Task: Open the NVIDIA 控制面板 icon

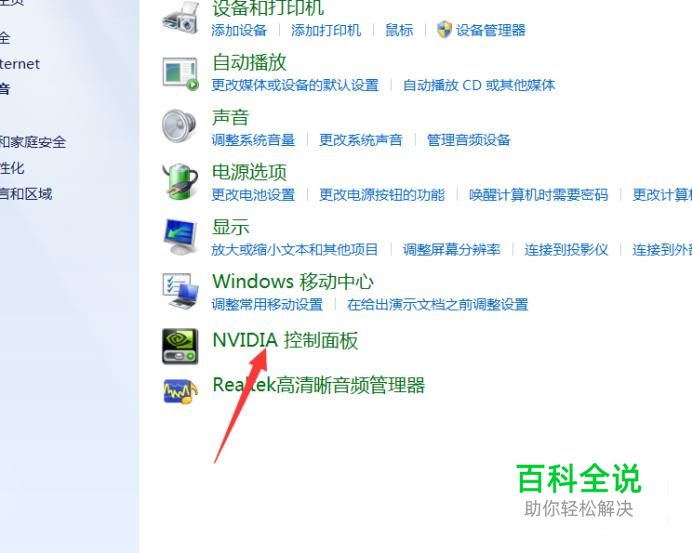Action: [x=180, y=346]
